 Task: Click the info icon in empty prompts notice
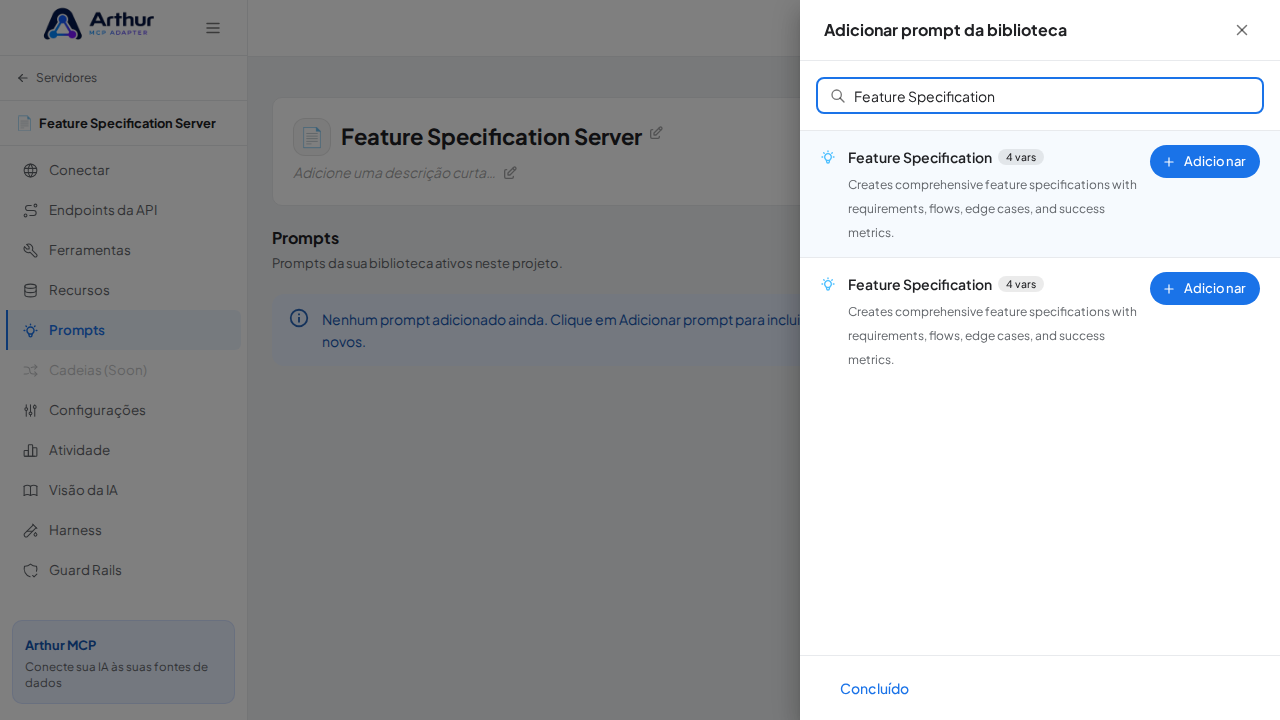point(299,318)
